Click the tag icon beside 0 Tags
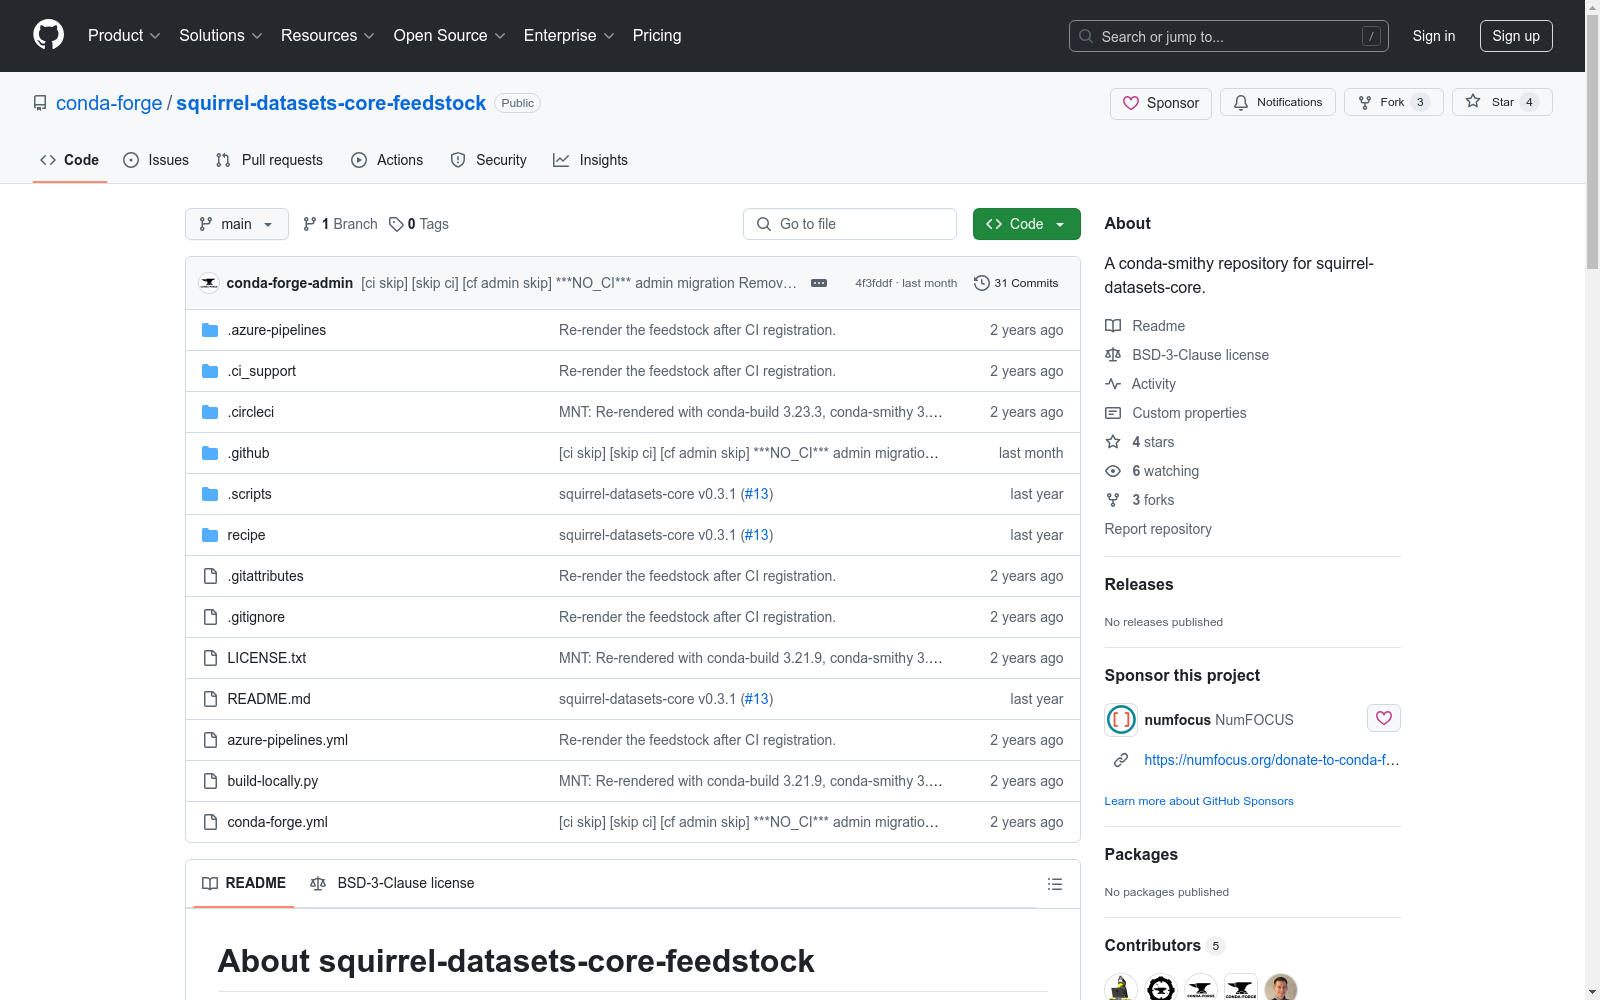1600x1000 pixels. (x=396, y=224)
